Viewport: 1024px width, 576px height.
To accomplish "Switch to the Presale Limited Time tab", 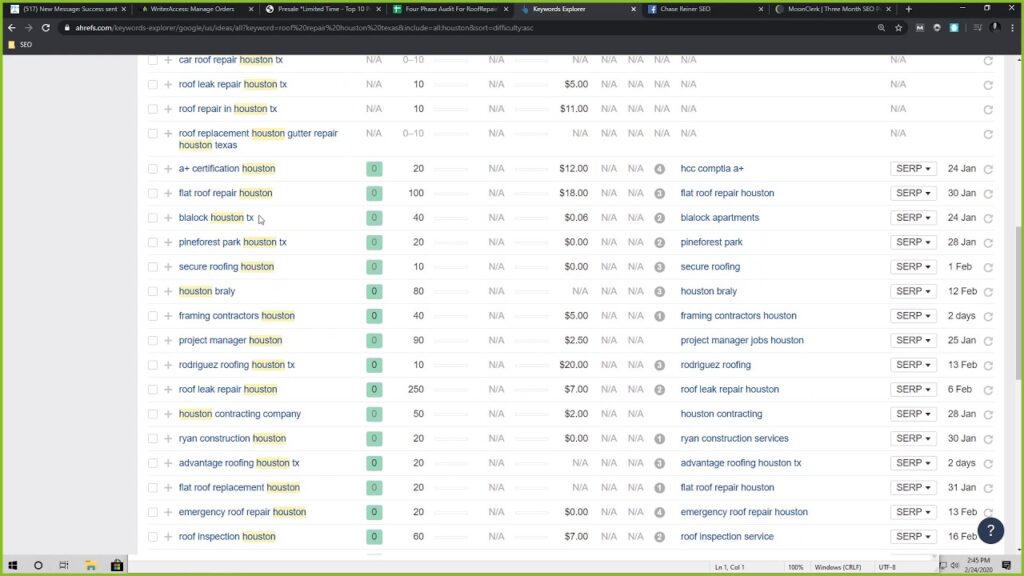I will [x=323, y=9].
